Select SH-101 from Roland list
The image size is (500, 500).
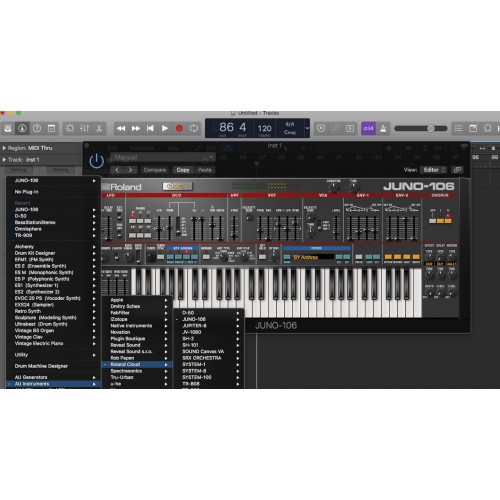(x=209, y=345)
